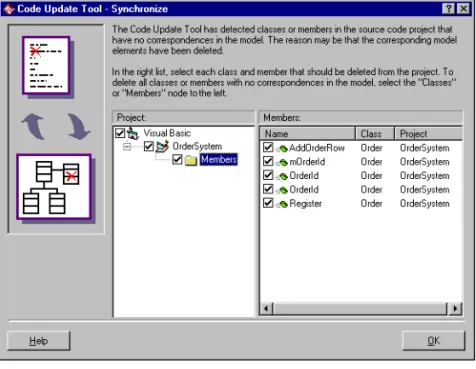Click the scroll right arrow in Members list

coord(455,308)
